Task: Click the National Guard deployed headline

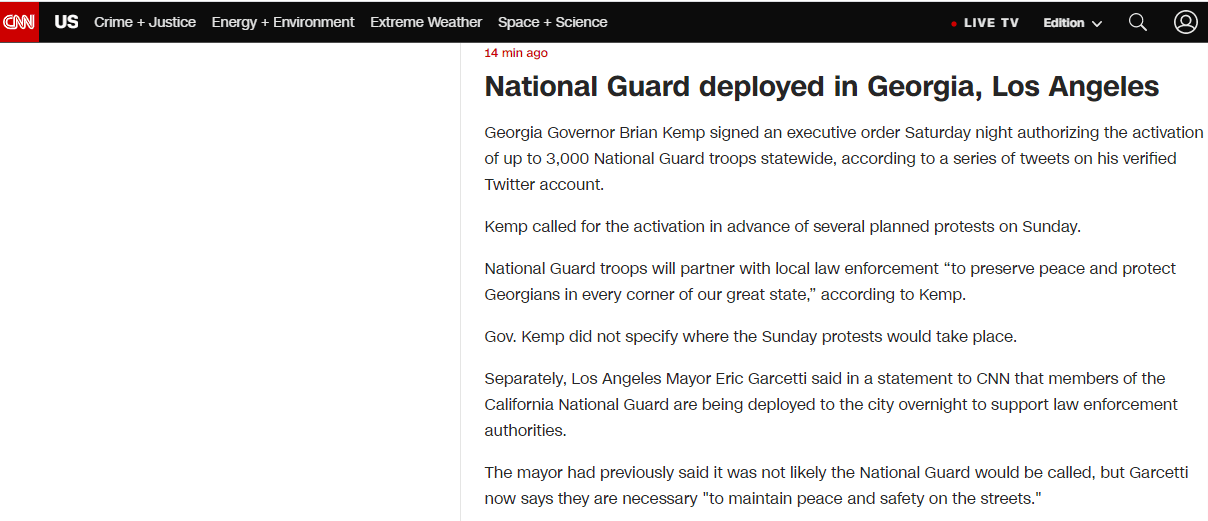Action: (x=821, y=87)
